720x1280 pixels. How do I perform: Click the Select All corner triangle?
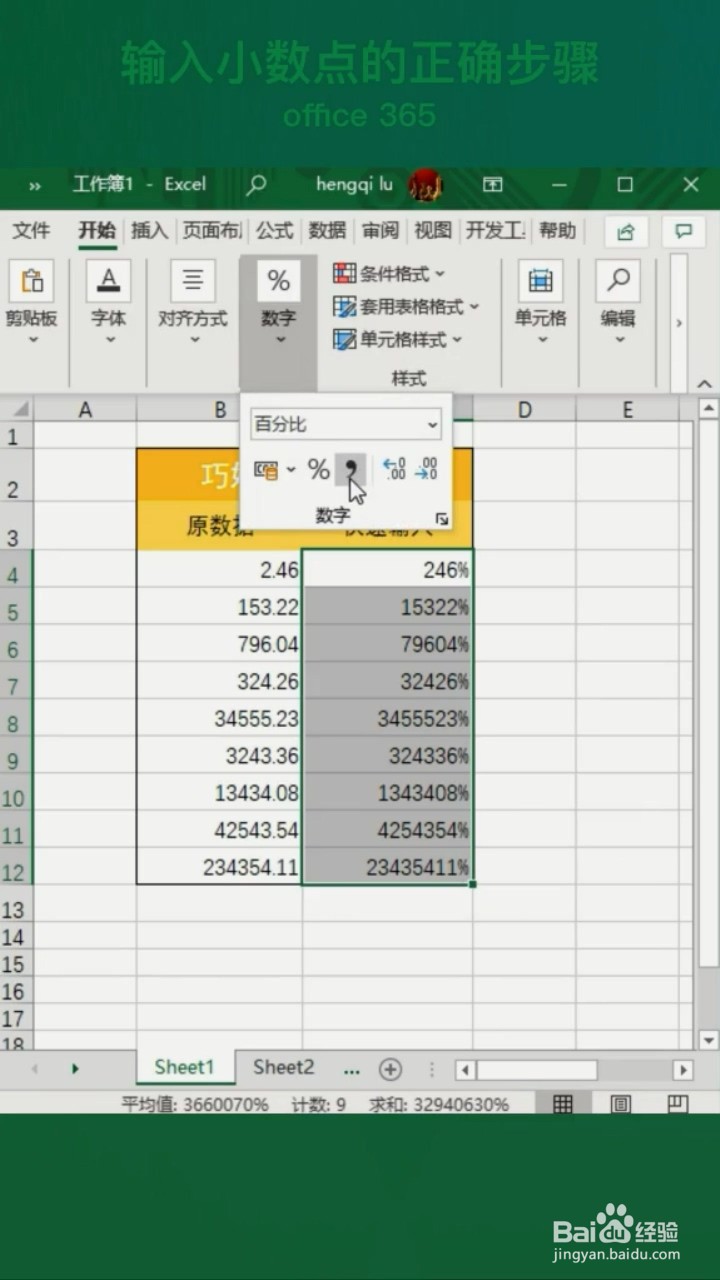(x=18, y=409)
